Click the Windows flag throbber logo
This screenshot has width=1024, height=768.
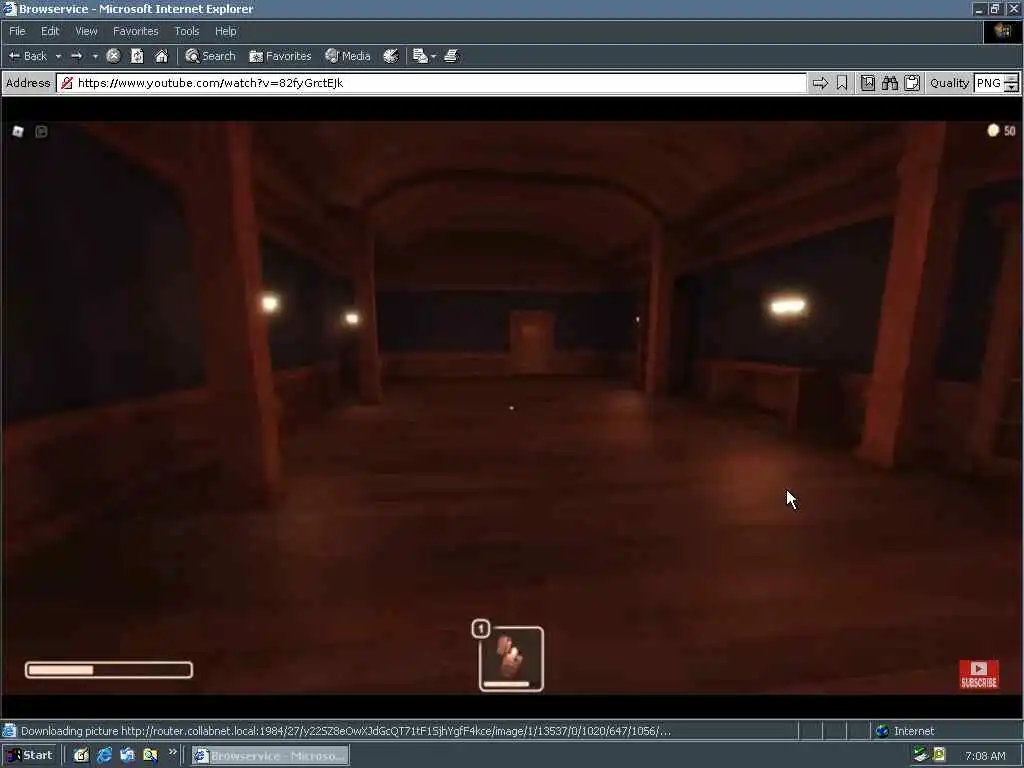click(x=1002, y=31)
